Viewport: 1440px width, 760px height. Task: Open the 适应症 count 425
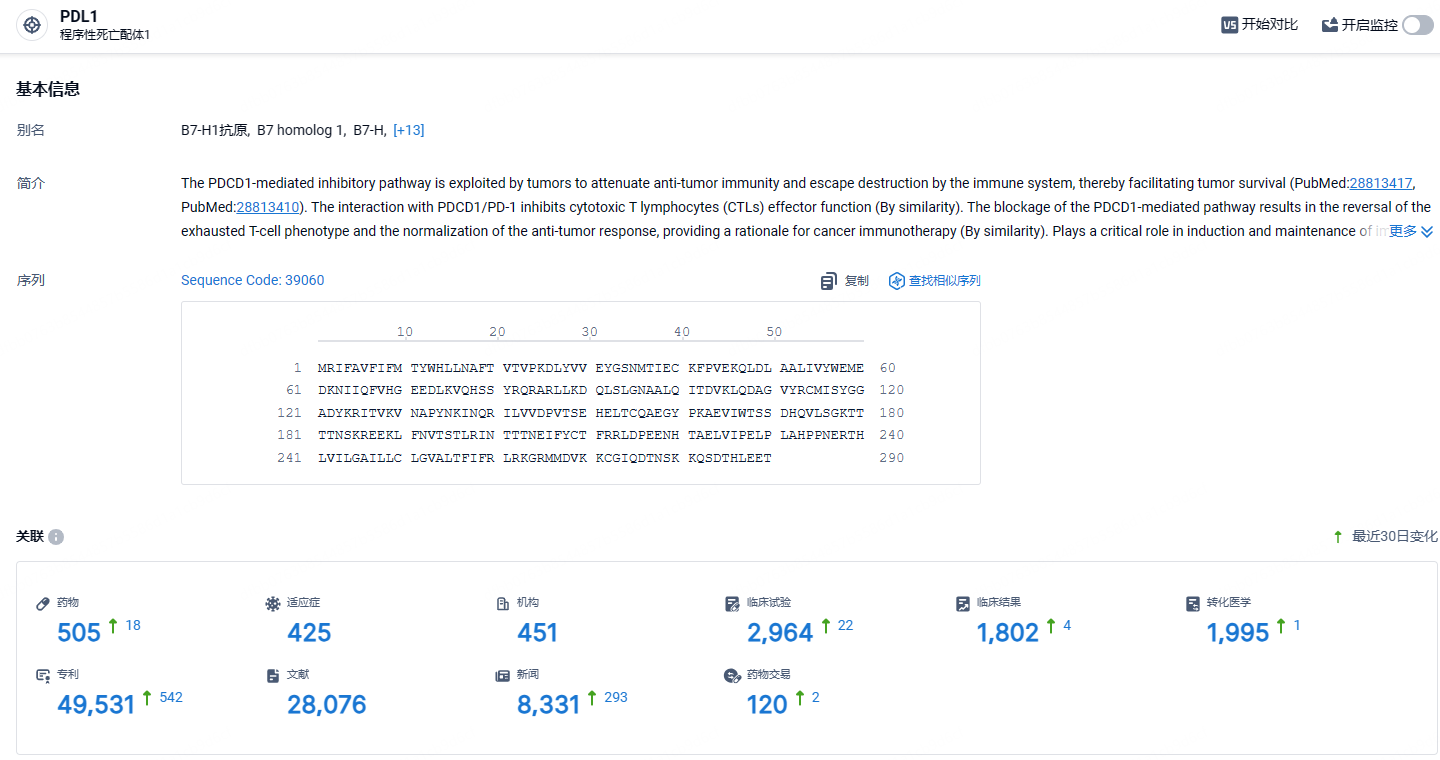[x=309, y=632]
